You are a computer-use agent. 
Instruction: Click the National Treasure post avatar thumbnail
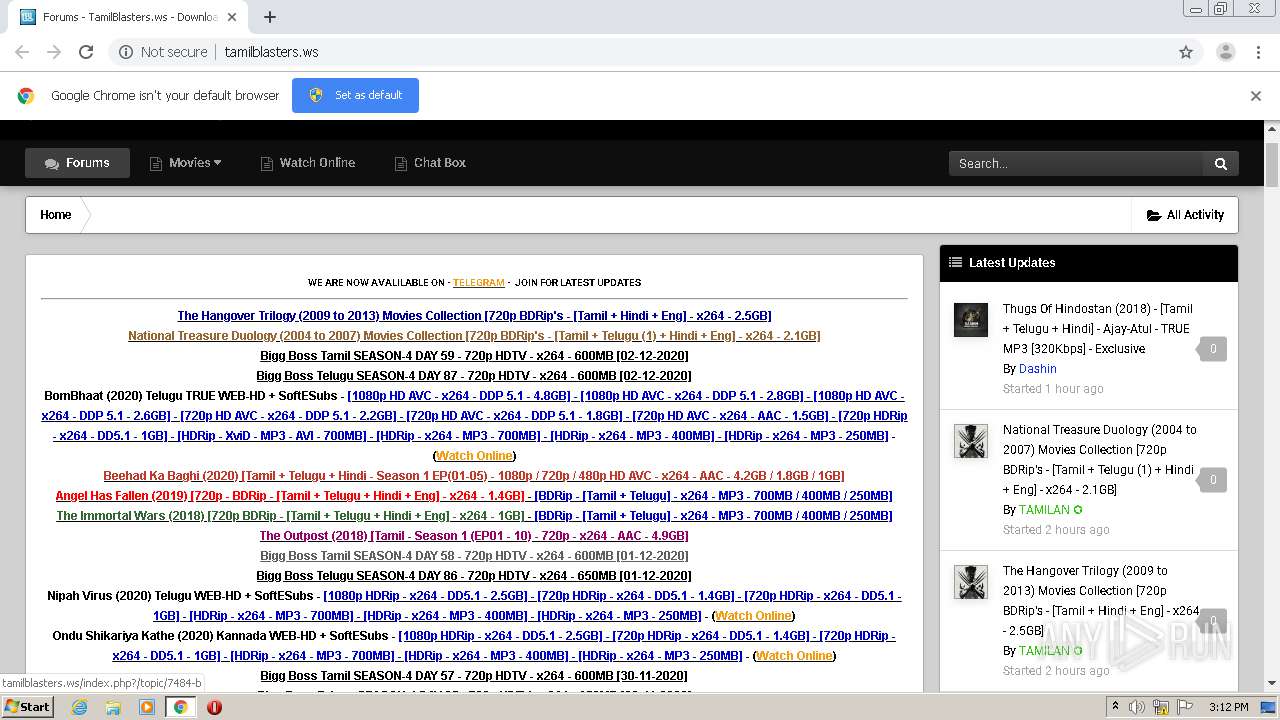[970, 441]
